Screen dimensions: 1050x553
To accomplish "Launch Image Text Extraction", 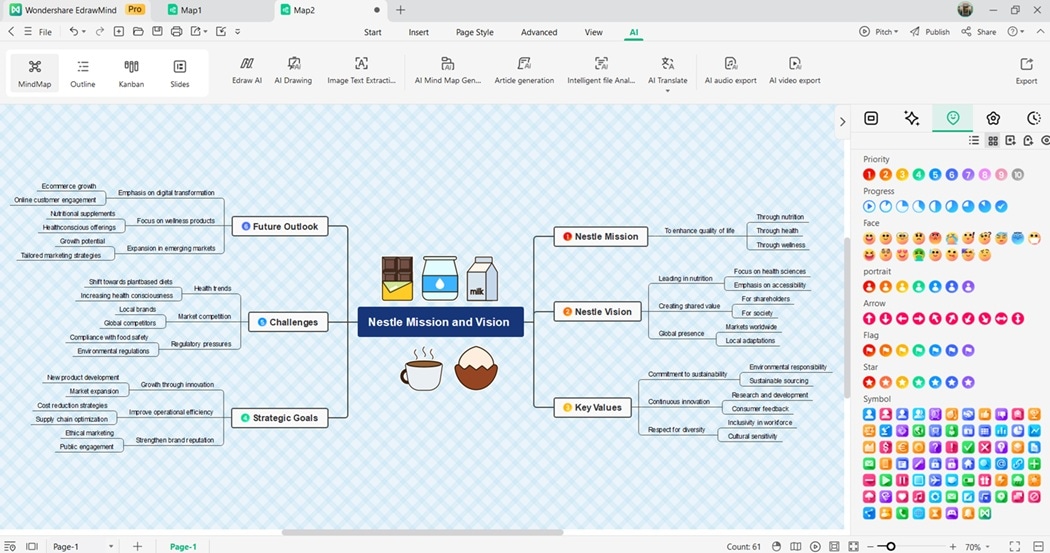I will [361, 71].
